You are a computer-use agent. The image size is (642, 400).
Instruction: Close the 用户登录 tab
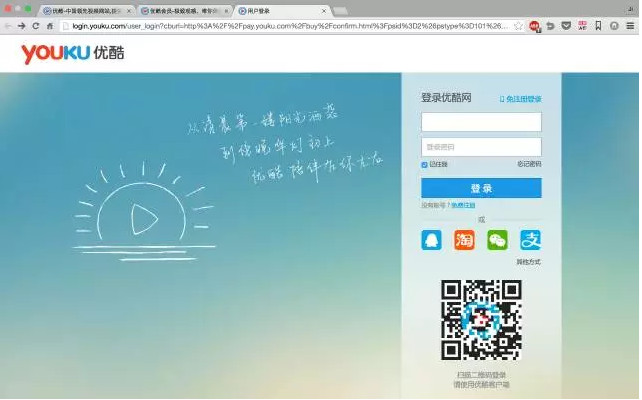(324, 11)
